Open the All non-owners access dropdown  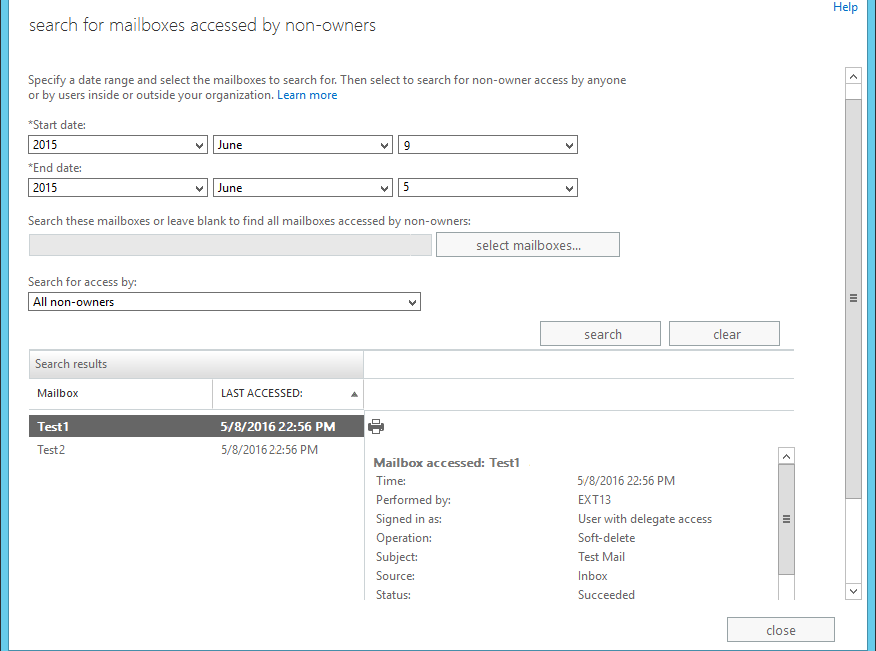tap(224, 302)
